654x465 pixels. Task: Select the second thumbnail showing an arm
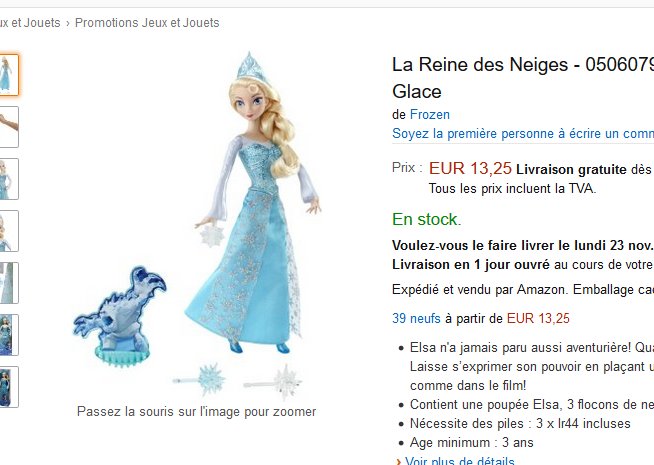point(6,127)
